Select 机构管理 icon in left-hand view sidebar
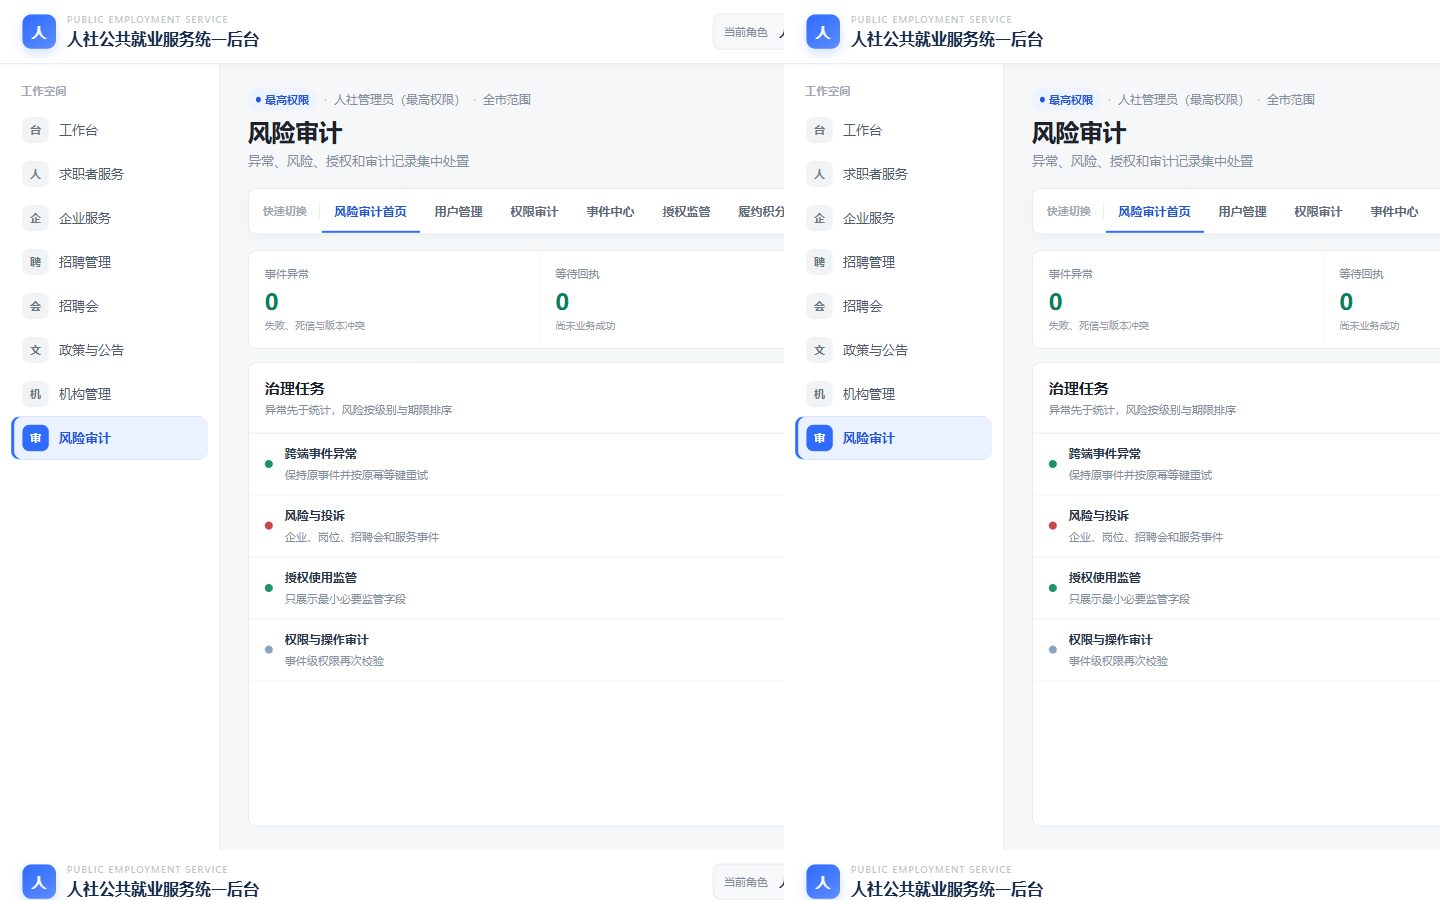 click(x=35, y=394)
